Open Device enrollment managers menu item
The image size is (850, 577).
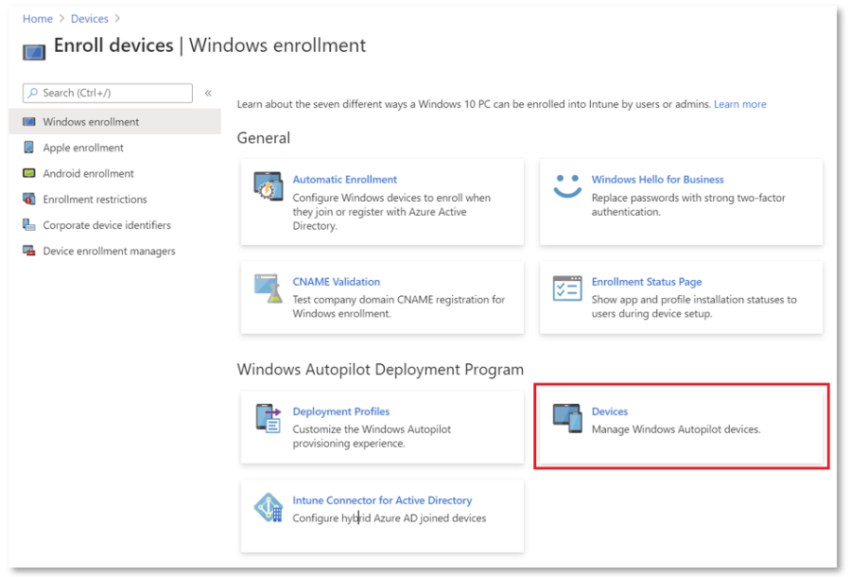click(x=109, y=252)
